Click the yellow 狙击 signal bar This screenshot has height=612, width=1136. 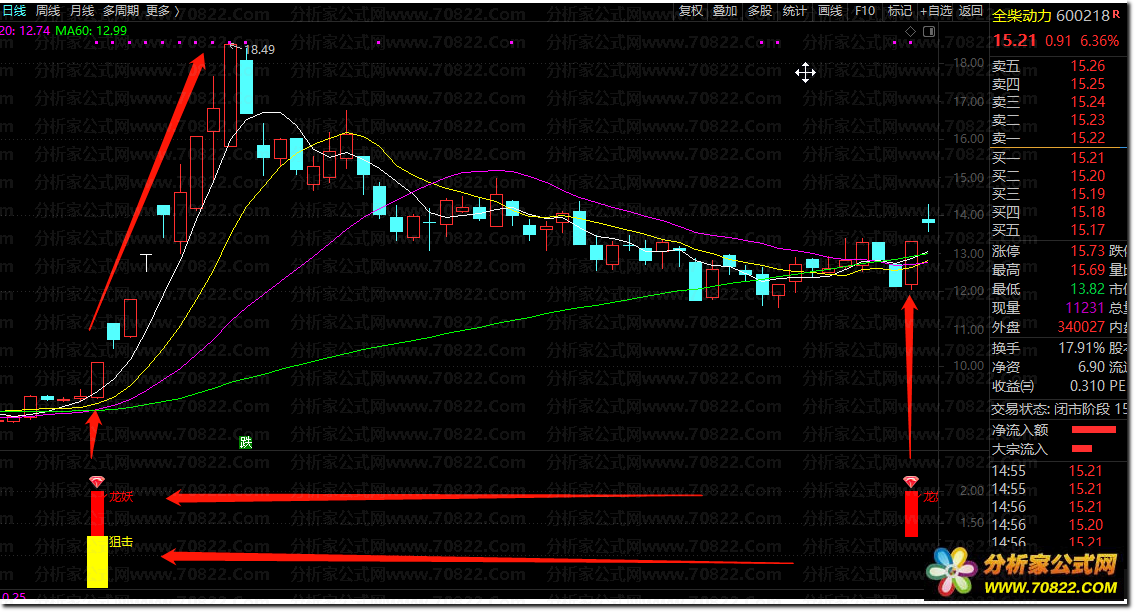pos(97,561)
